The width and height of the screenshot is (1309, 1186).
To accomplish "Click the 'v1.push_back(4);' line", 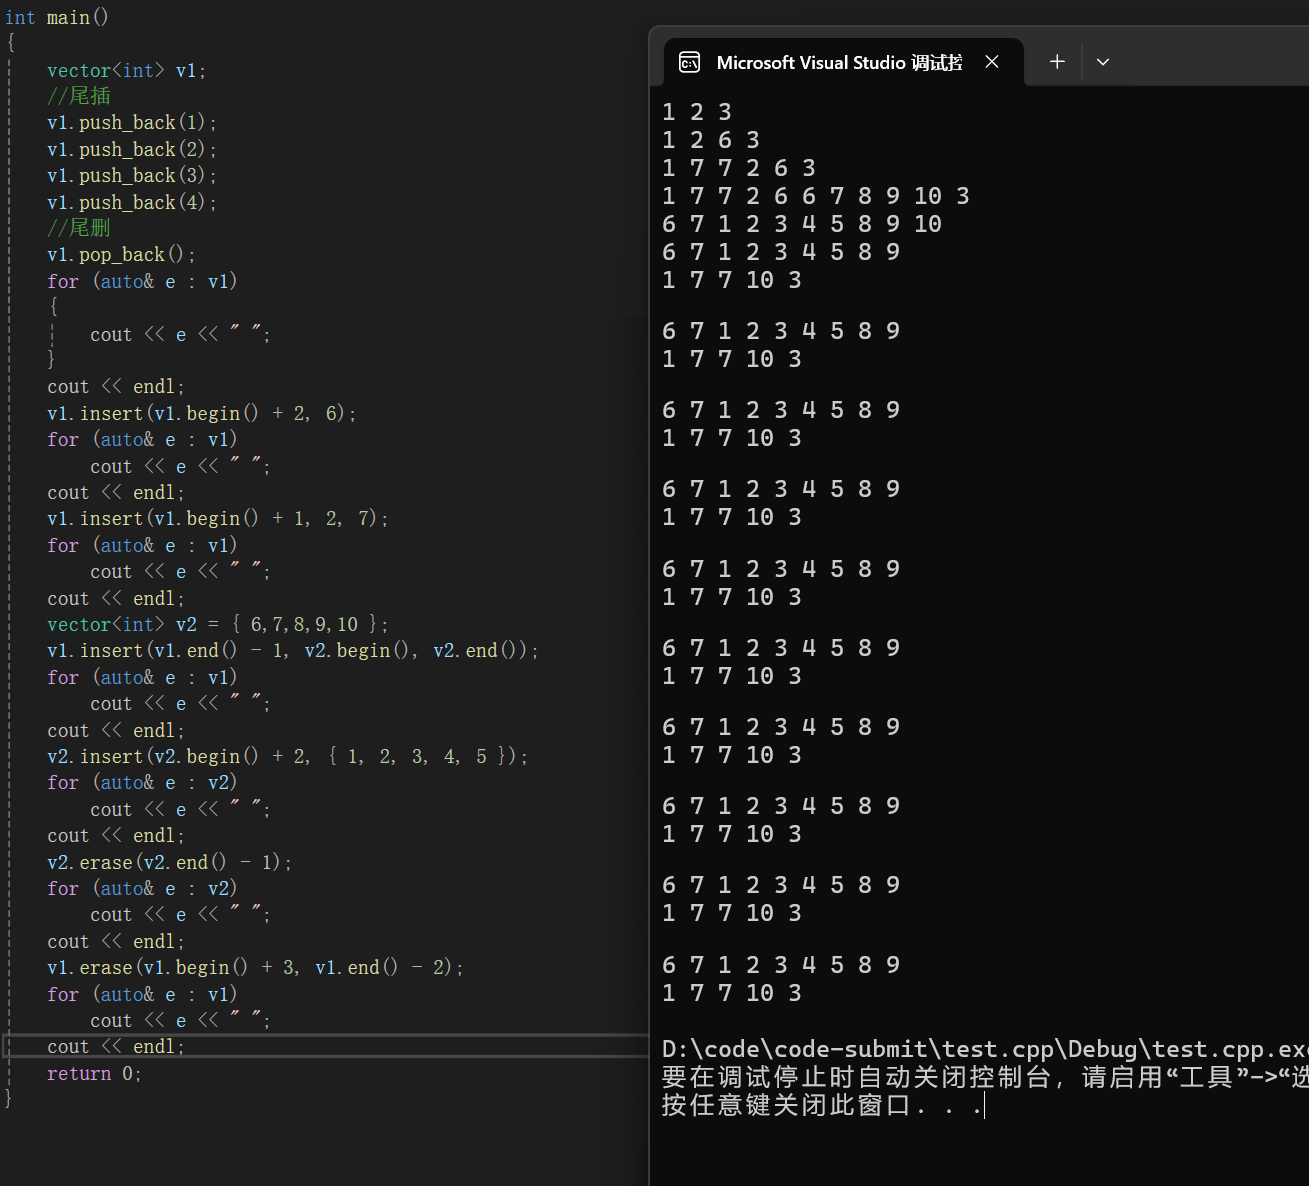I will [x=131, y=203].
